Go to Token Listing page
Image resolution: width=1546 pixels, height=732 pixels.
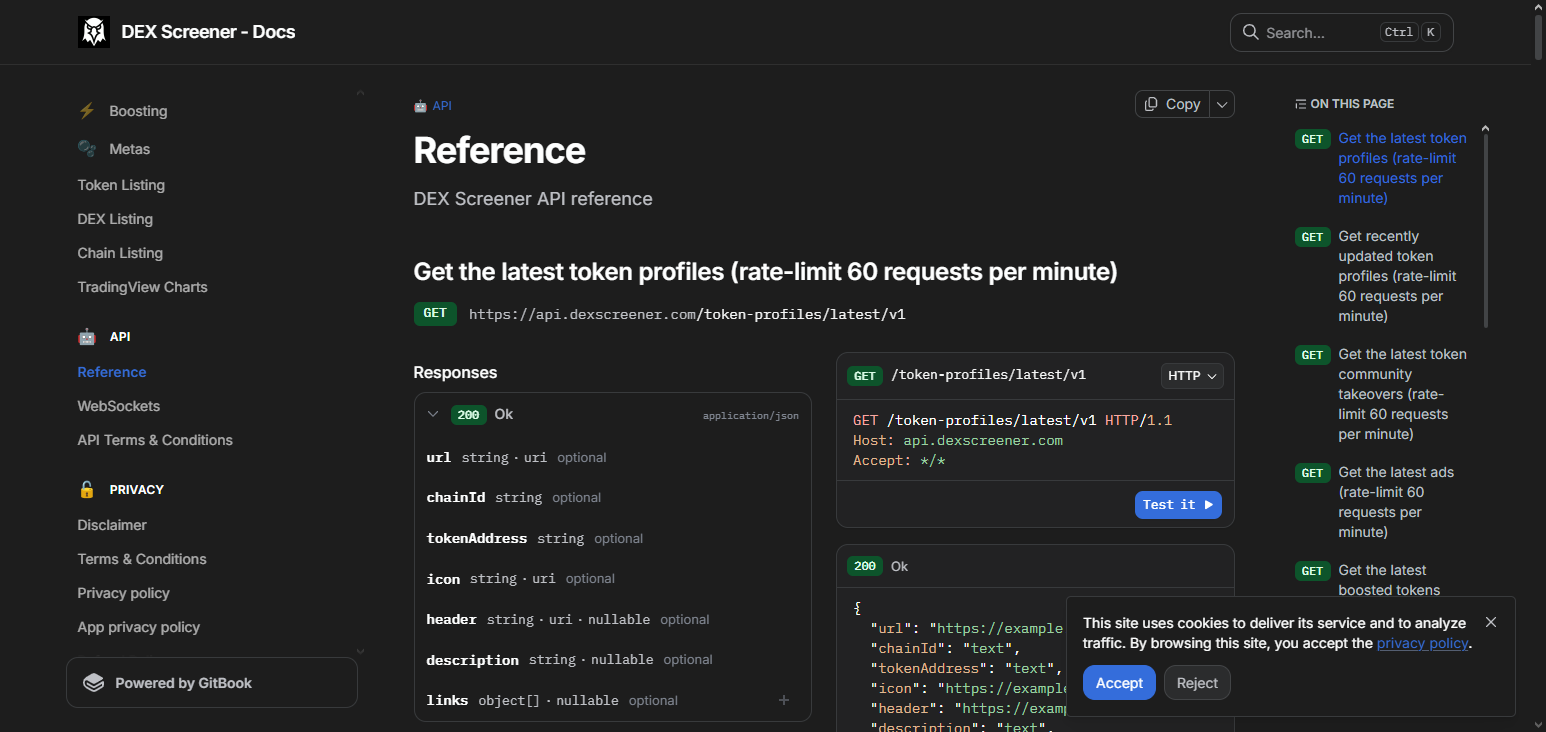click(121, 185)
